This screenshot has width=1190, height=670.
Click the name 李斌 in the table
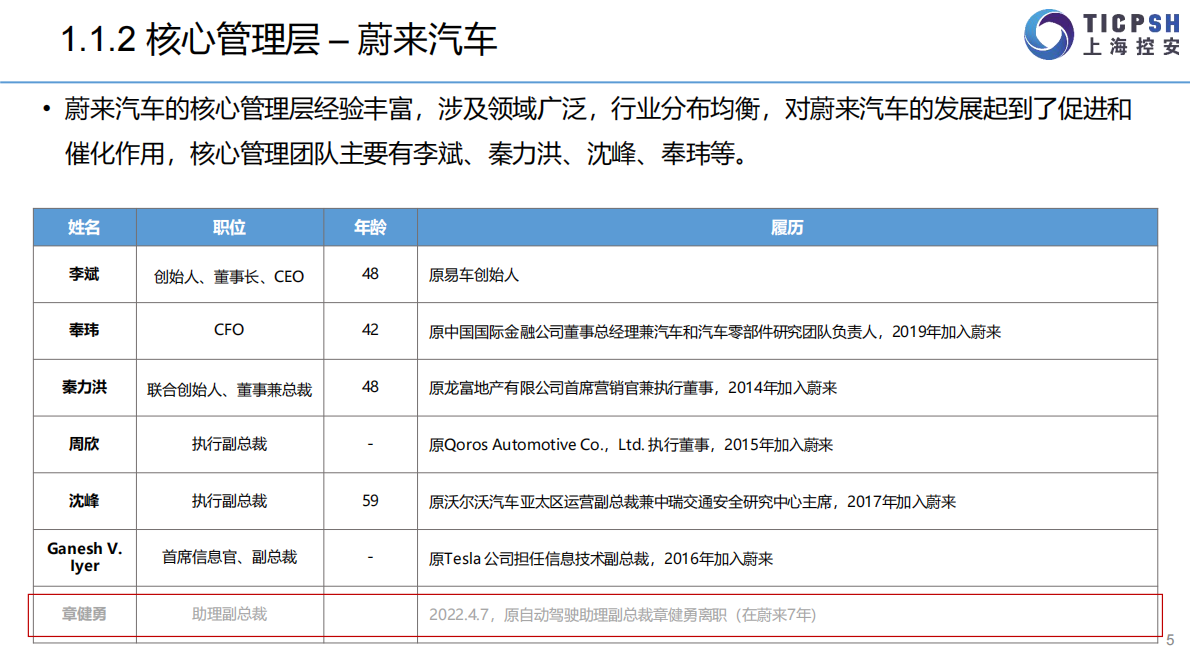(84, 275)
